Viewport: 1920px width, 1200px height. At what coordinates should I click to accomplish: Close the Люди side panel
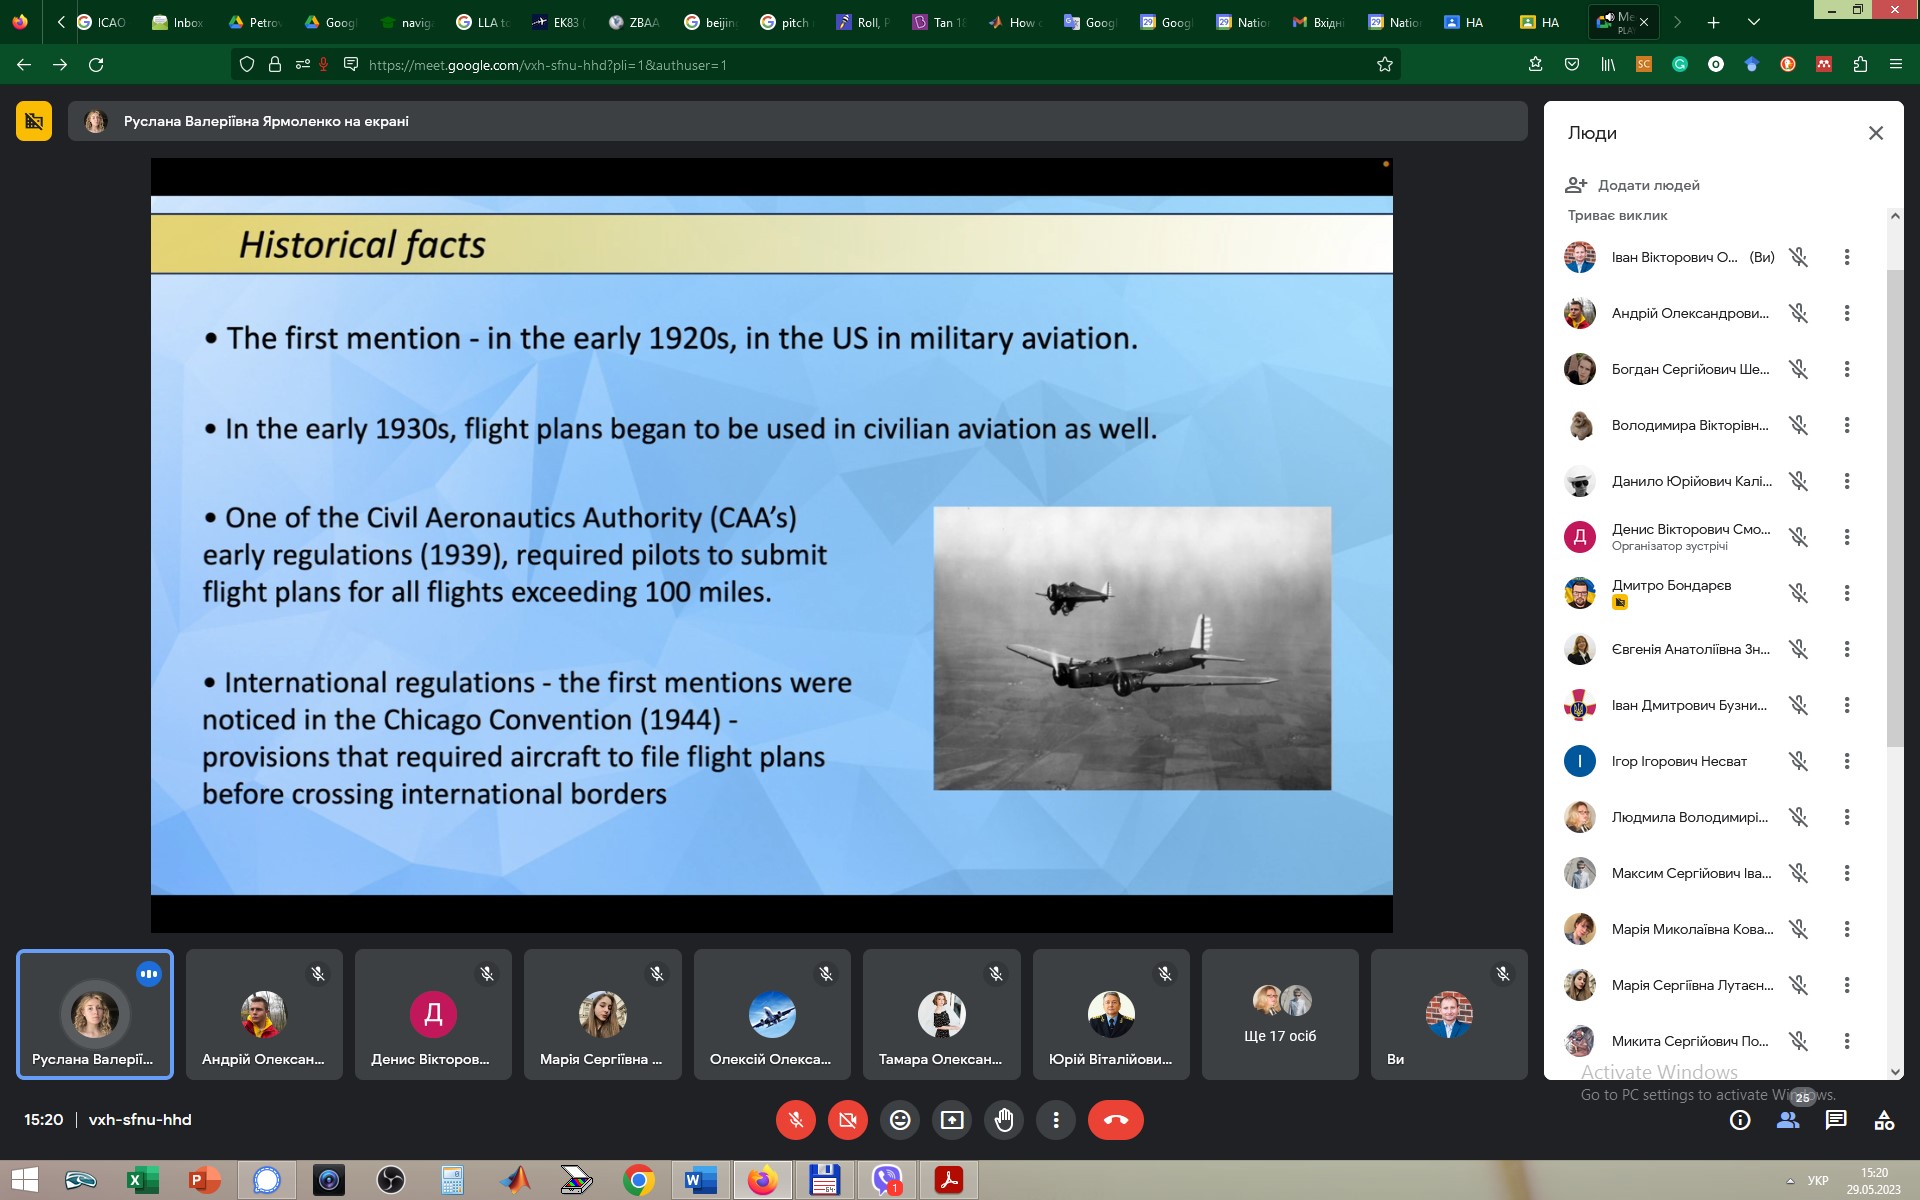(x=1876, y=133)
